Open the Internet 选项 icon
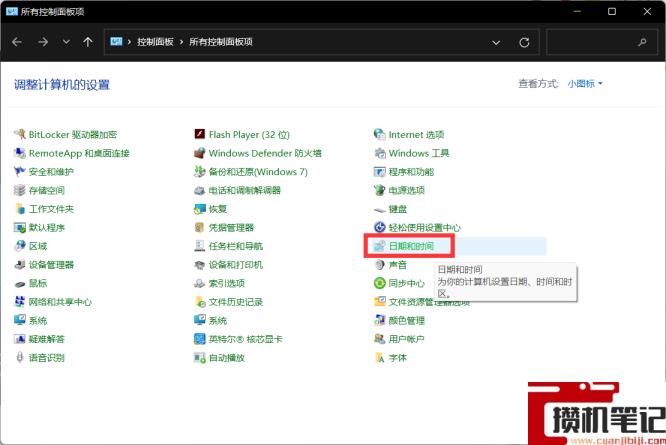This screenshot has width=666, height=445. (380, 135)
